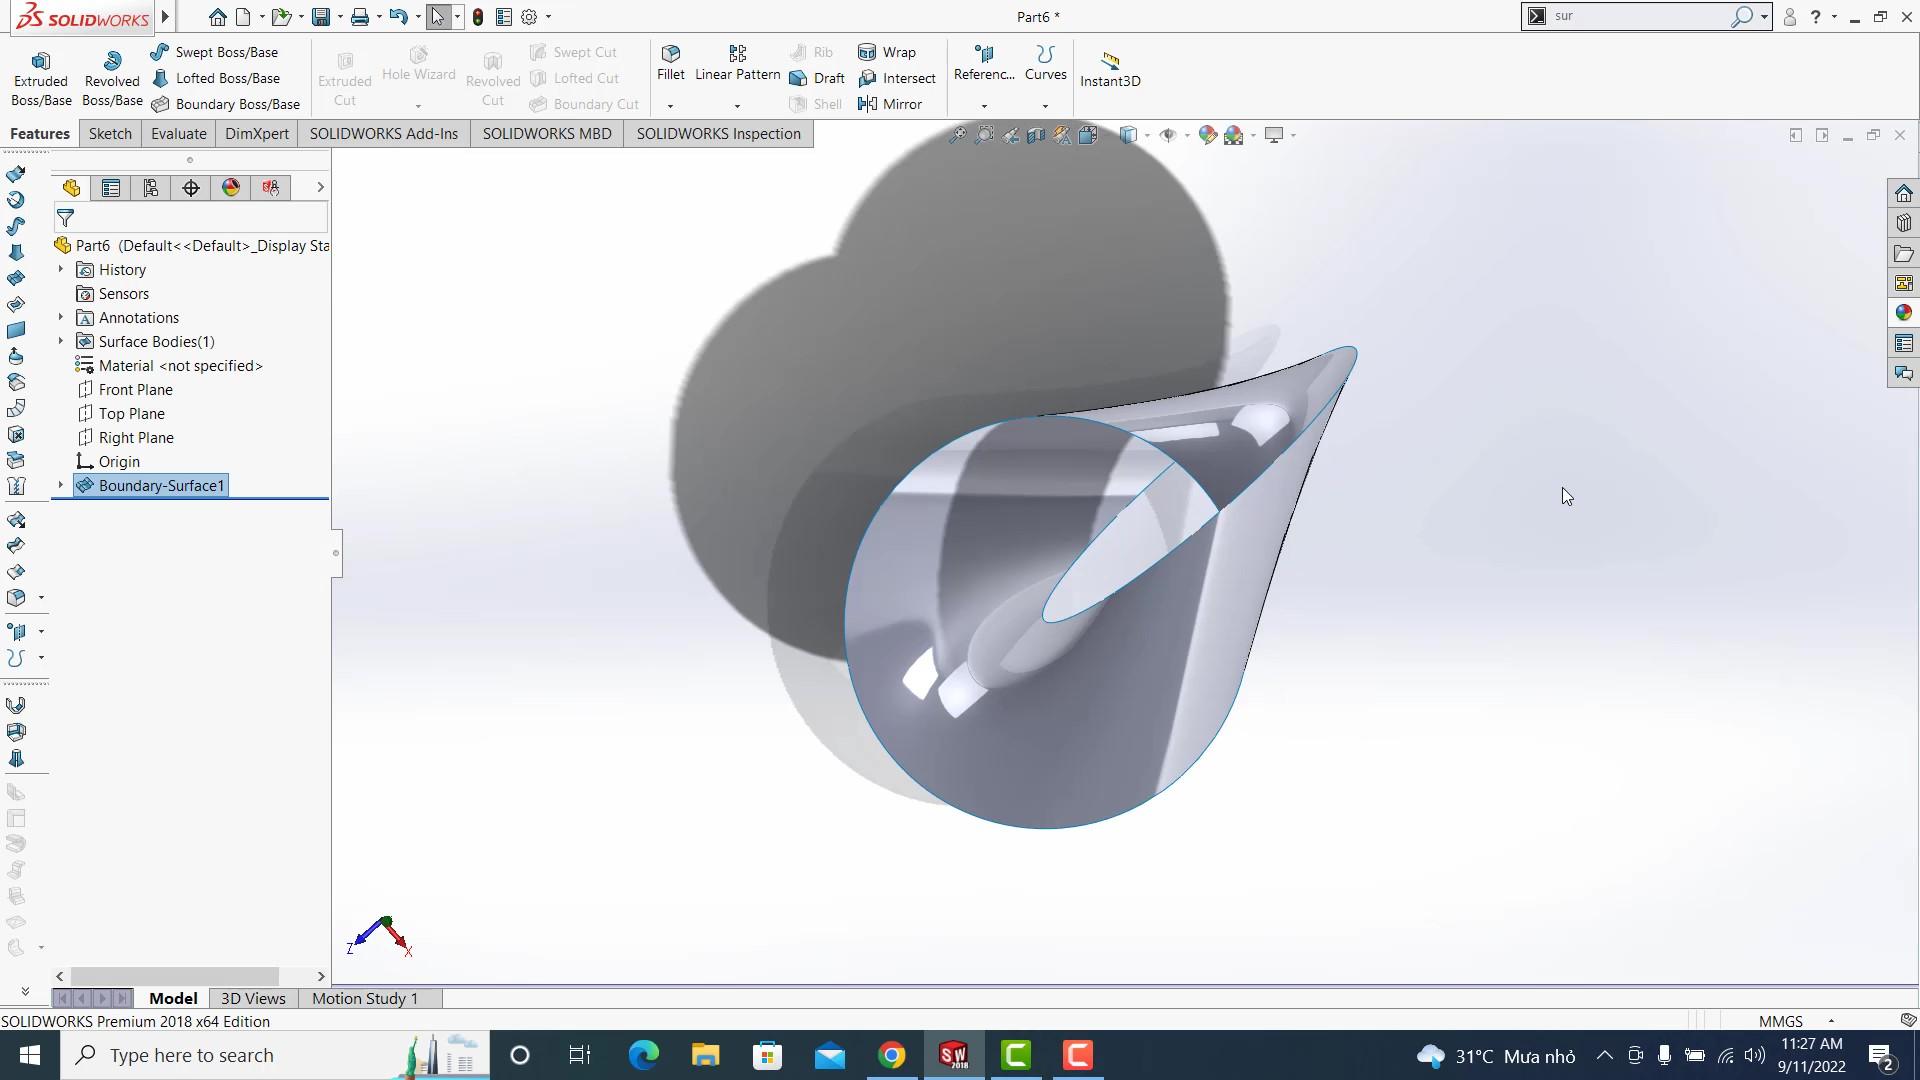Switch to the Evaluate tab
Image resolution: width=1920 pixels, height=1080 pixels.
tap(178, 133)
